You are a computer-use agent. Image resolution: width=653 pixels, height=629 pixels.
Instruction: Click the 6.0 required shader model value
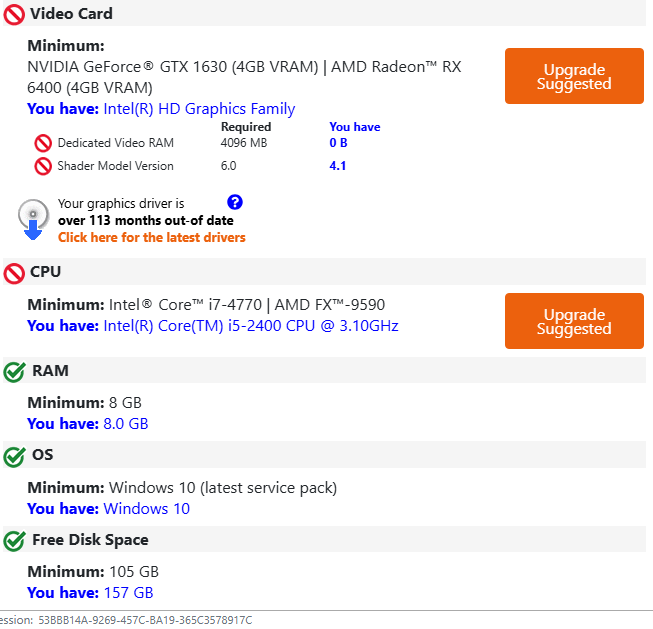[x=228, y=166]
